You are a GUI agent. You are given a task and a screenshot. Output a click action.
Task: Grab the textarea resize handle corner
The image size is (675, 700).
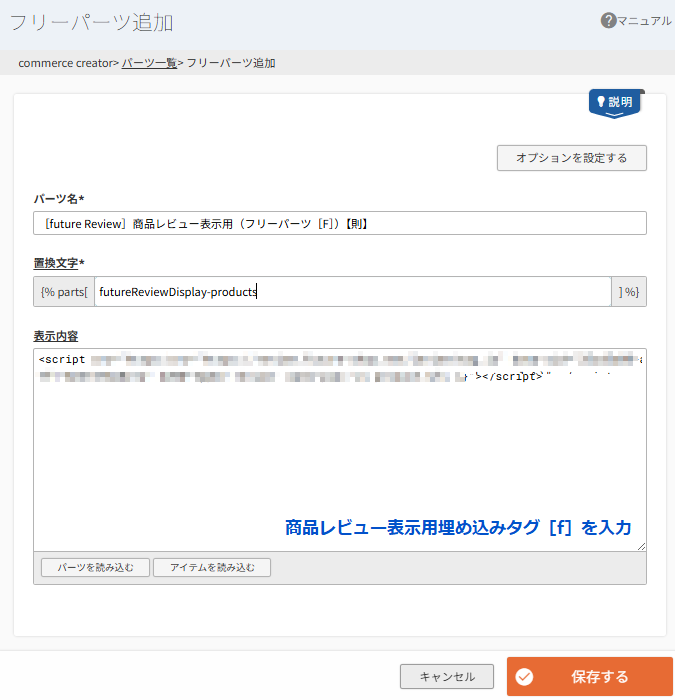click(x=642, y=546)
